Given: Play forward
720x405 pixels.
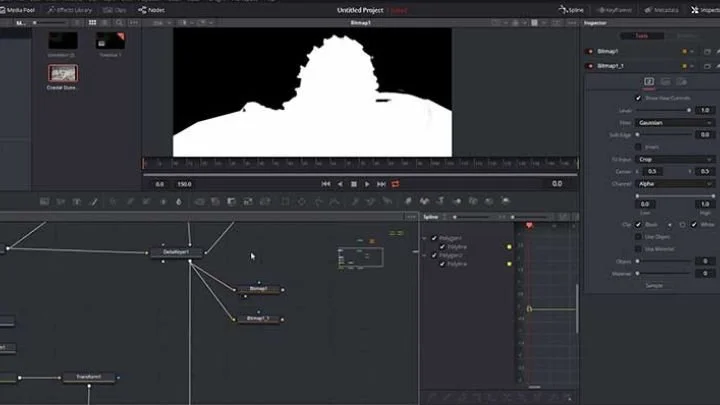Looking at the screenshot, I should pyautogui.click(x=367, y=184).
